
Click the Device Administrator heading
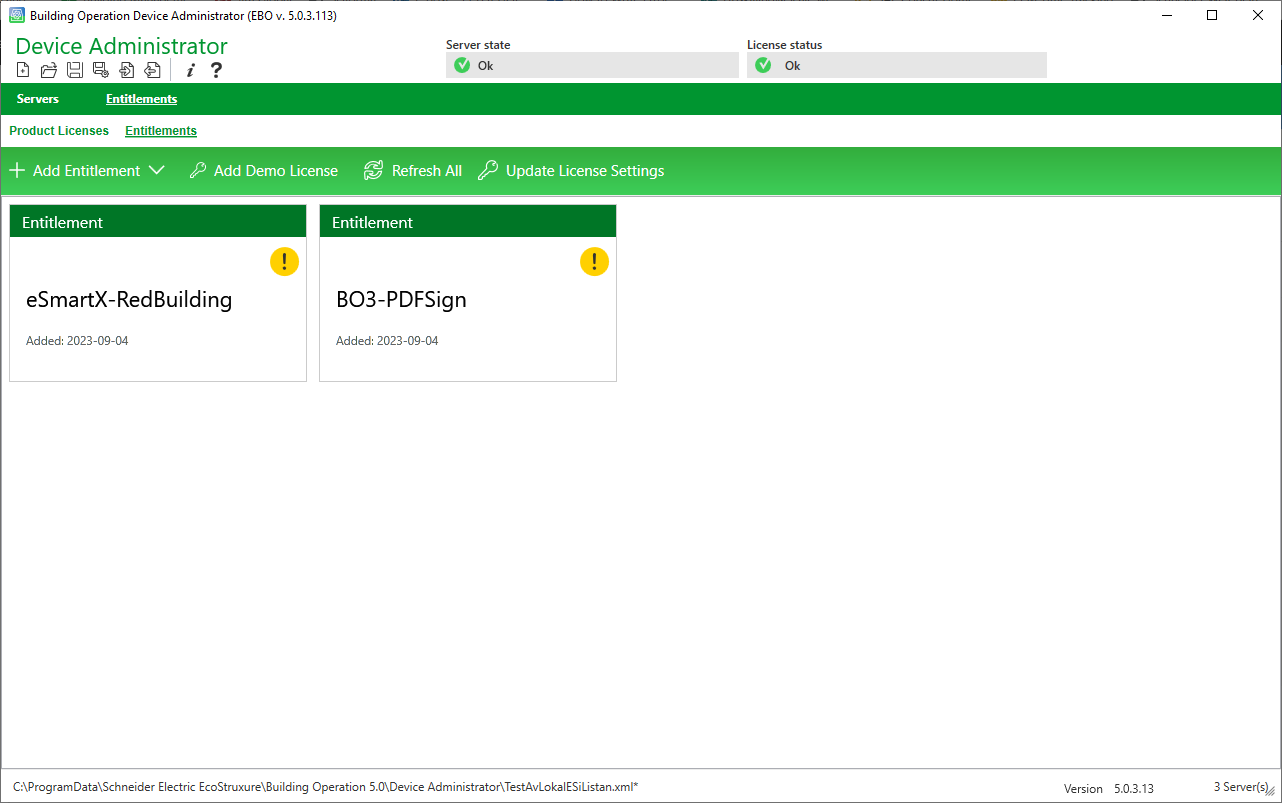click(x=122, y=46)
